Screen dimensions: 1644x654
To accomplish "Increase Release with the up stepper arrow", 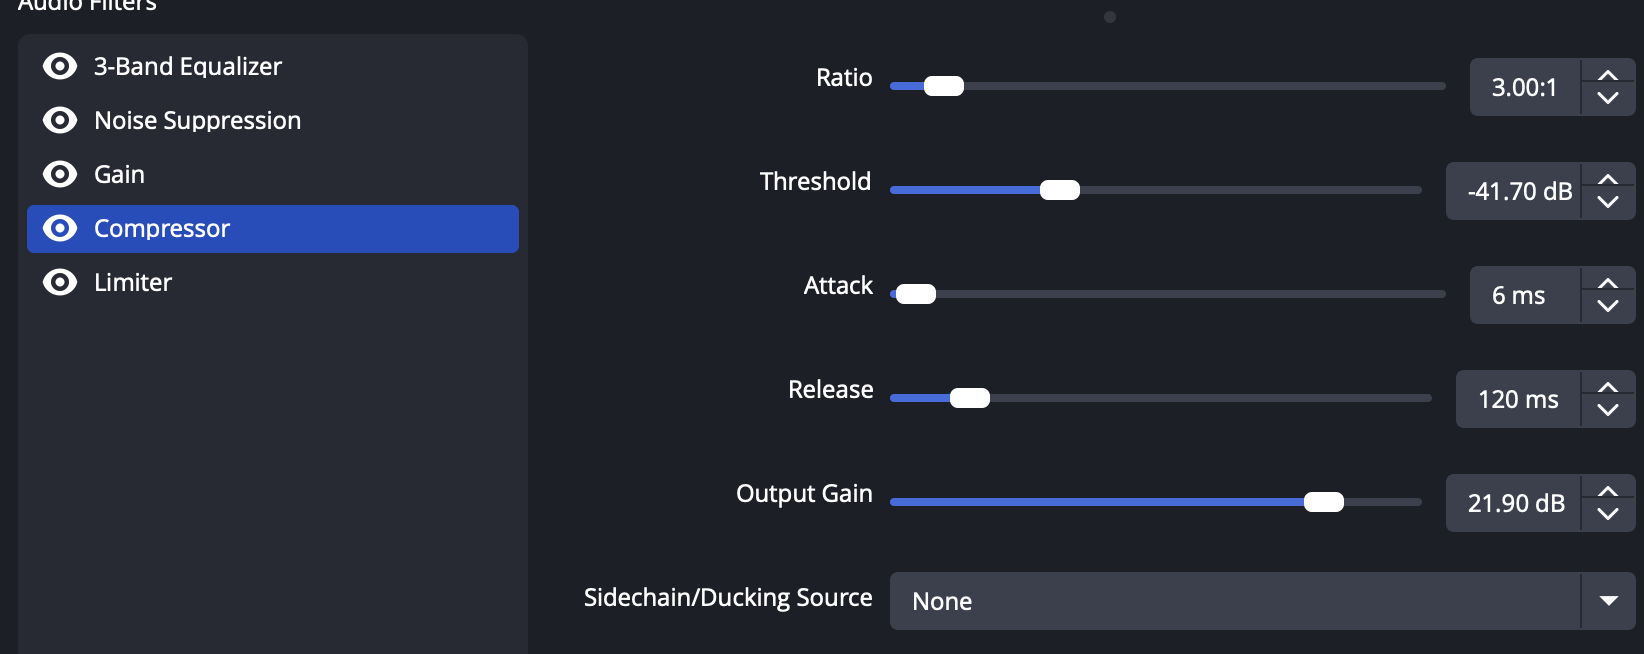I will [1608, 388].
